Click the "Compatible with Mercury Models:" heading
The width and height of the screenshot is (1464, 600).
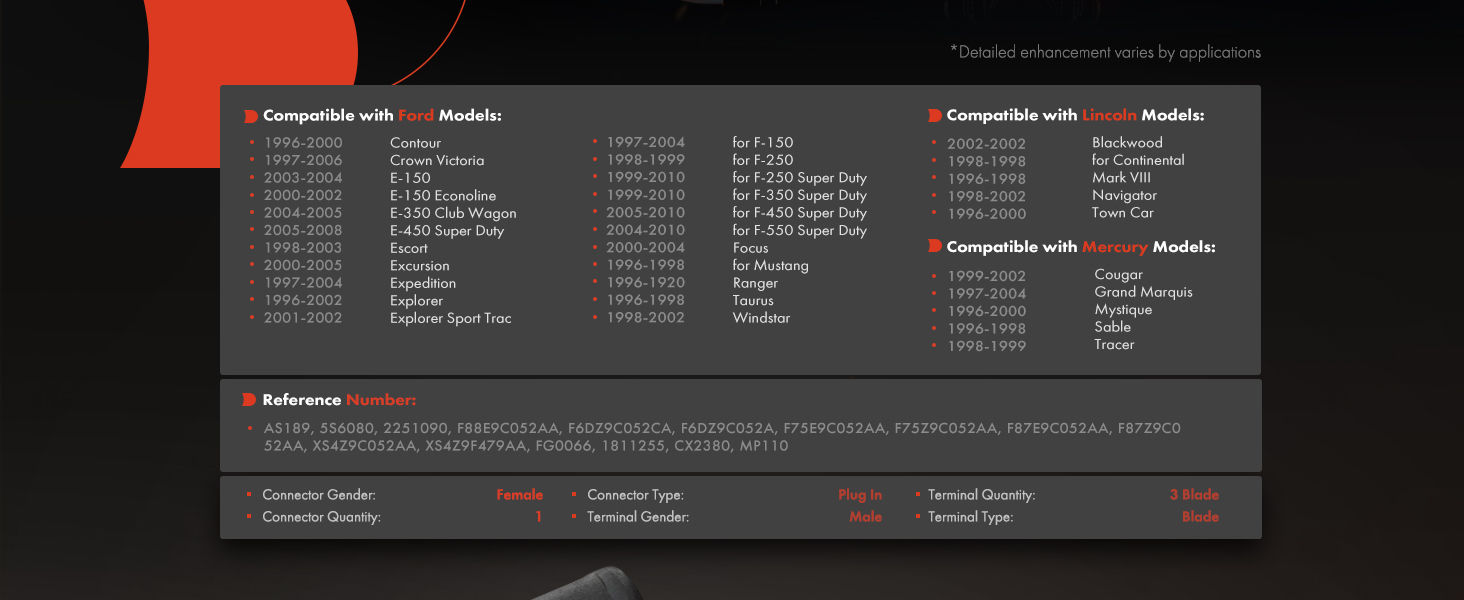click(x=1081, y=247)
